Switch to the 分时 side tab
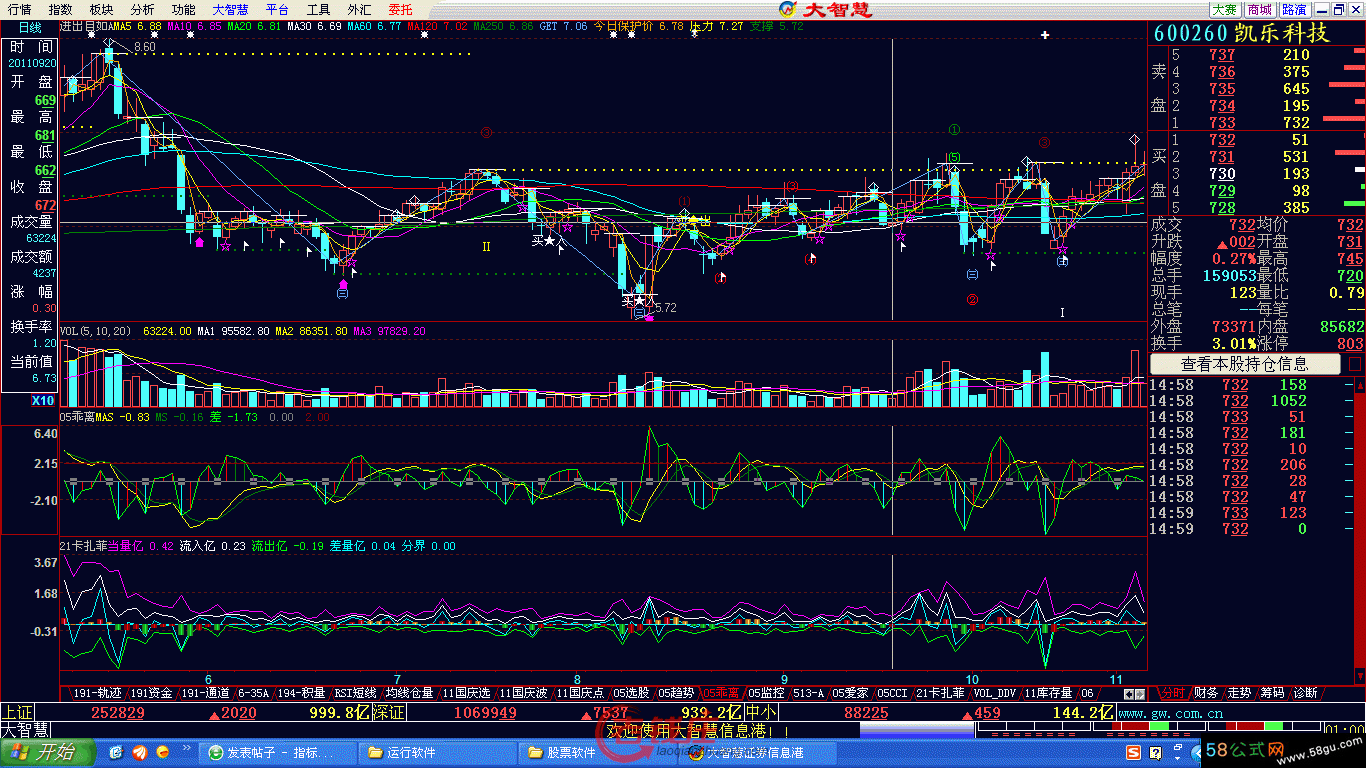1366x768 pixels. coord(1171,692)
